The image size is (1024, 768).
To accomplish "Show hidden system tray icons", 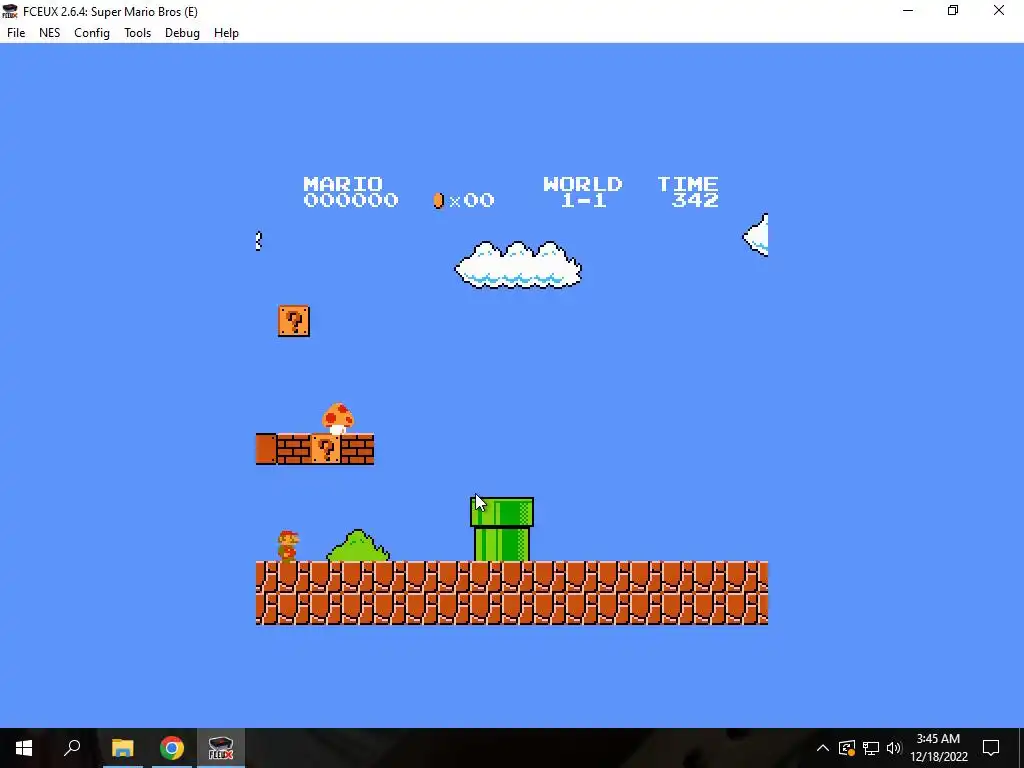I will 823,748.
